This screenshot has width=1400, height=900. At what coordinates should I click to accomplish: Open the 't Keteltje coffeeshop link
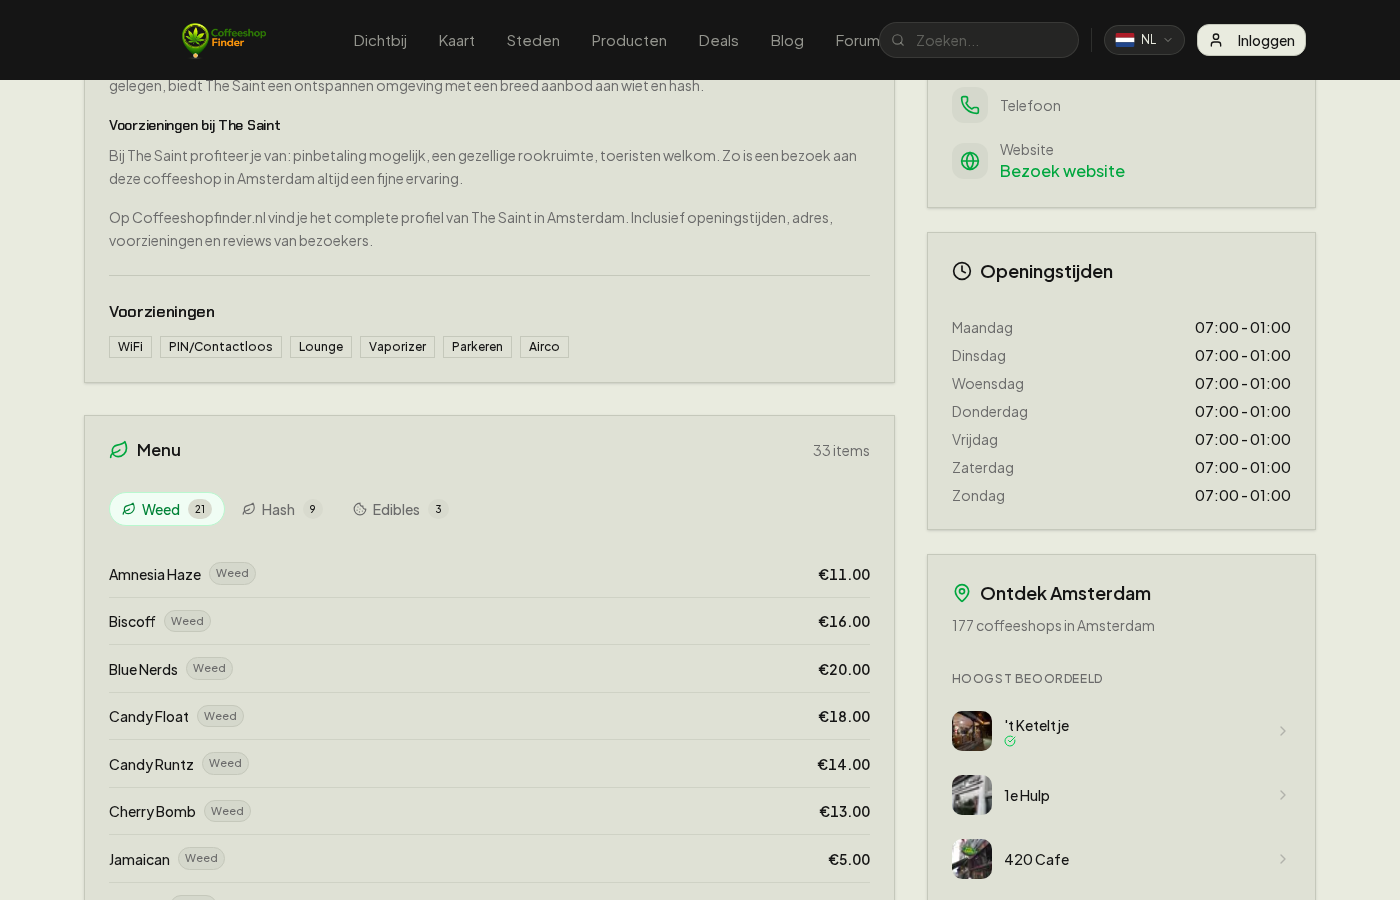(x=1121, y=731)
